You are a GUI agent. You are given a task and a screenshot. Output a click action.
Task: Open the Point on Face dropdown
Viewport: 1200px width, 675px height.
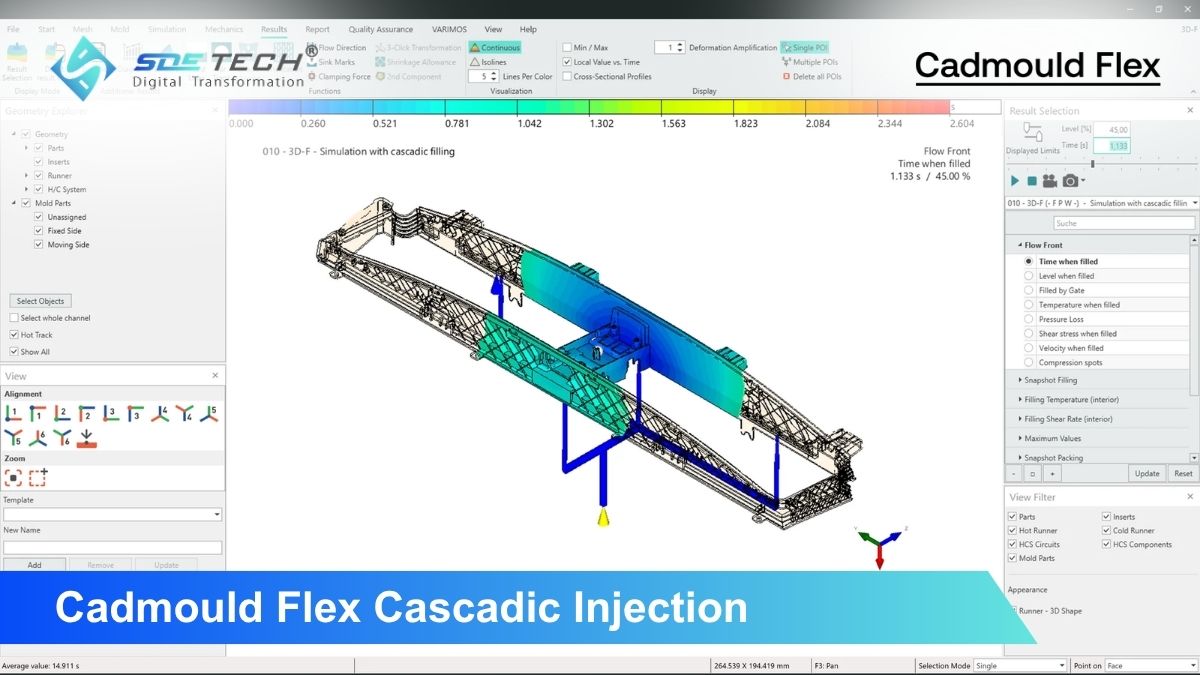pos(1150,665)
